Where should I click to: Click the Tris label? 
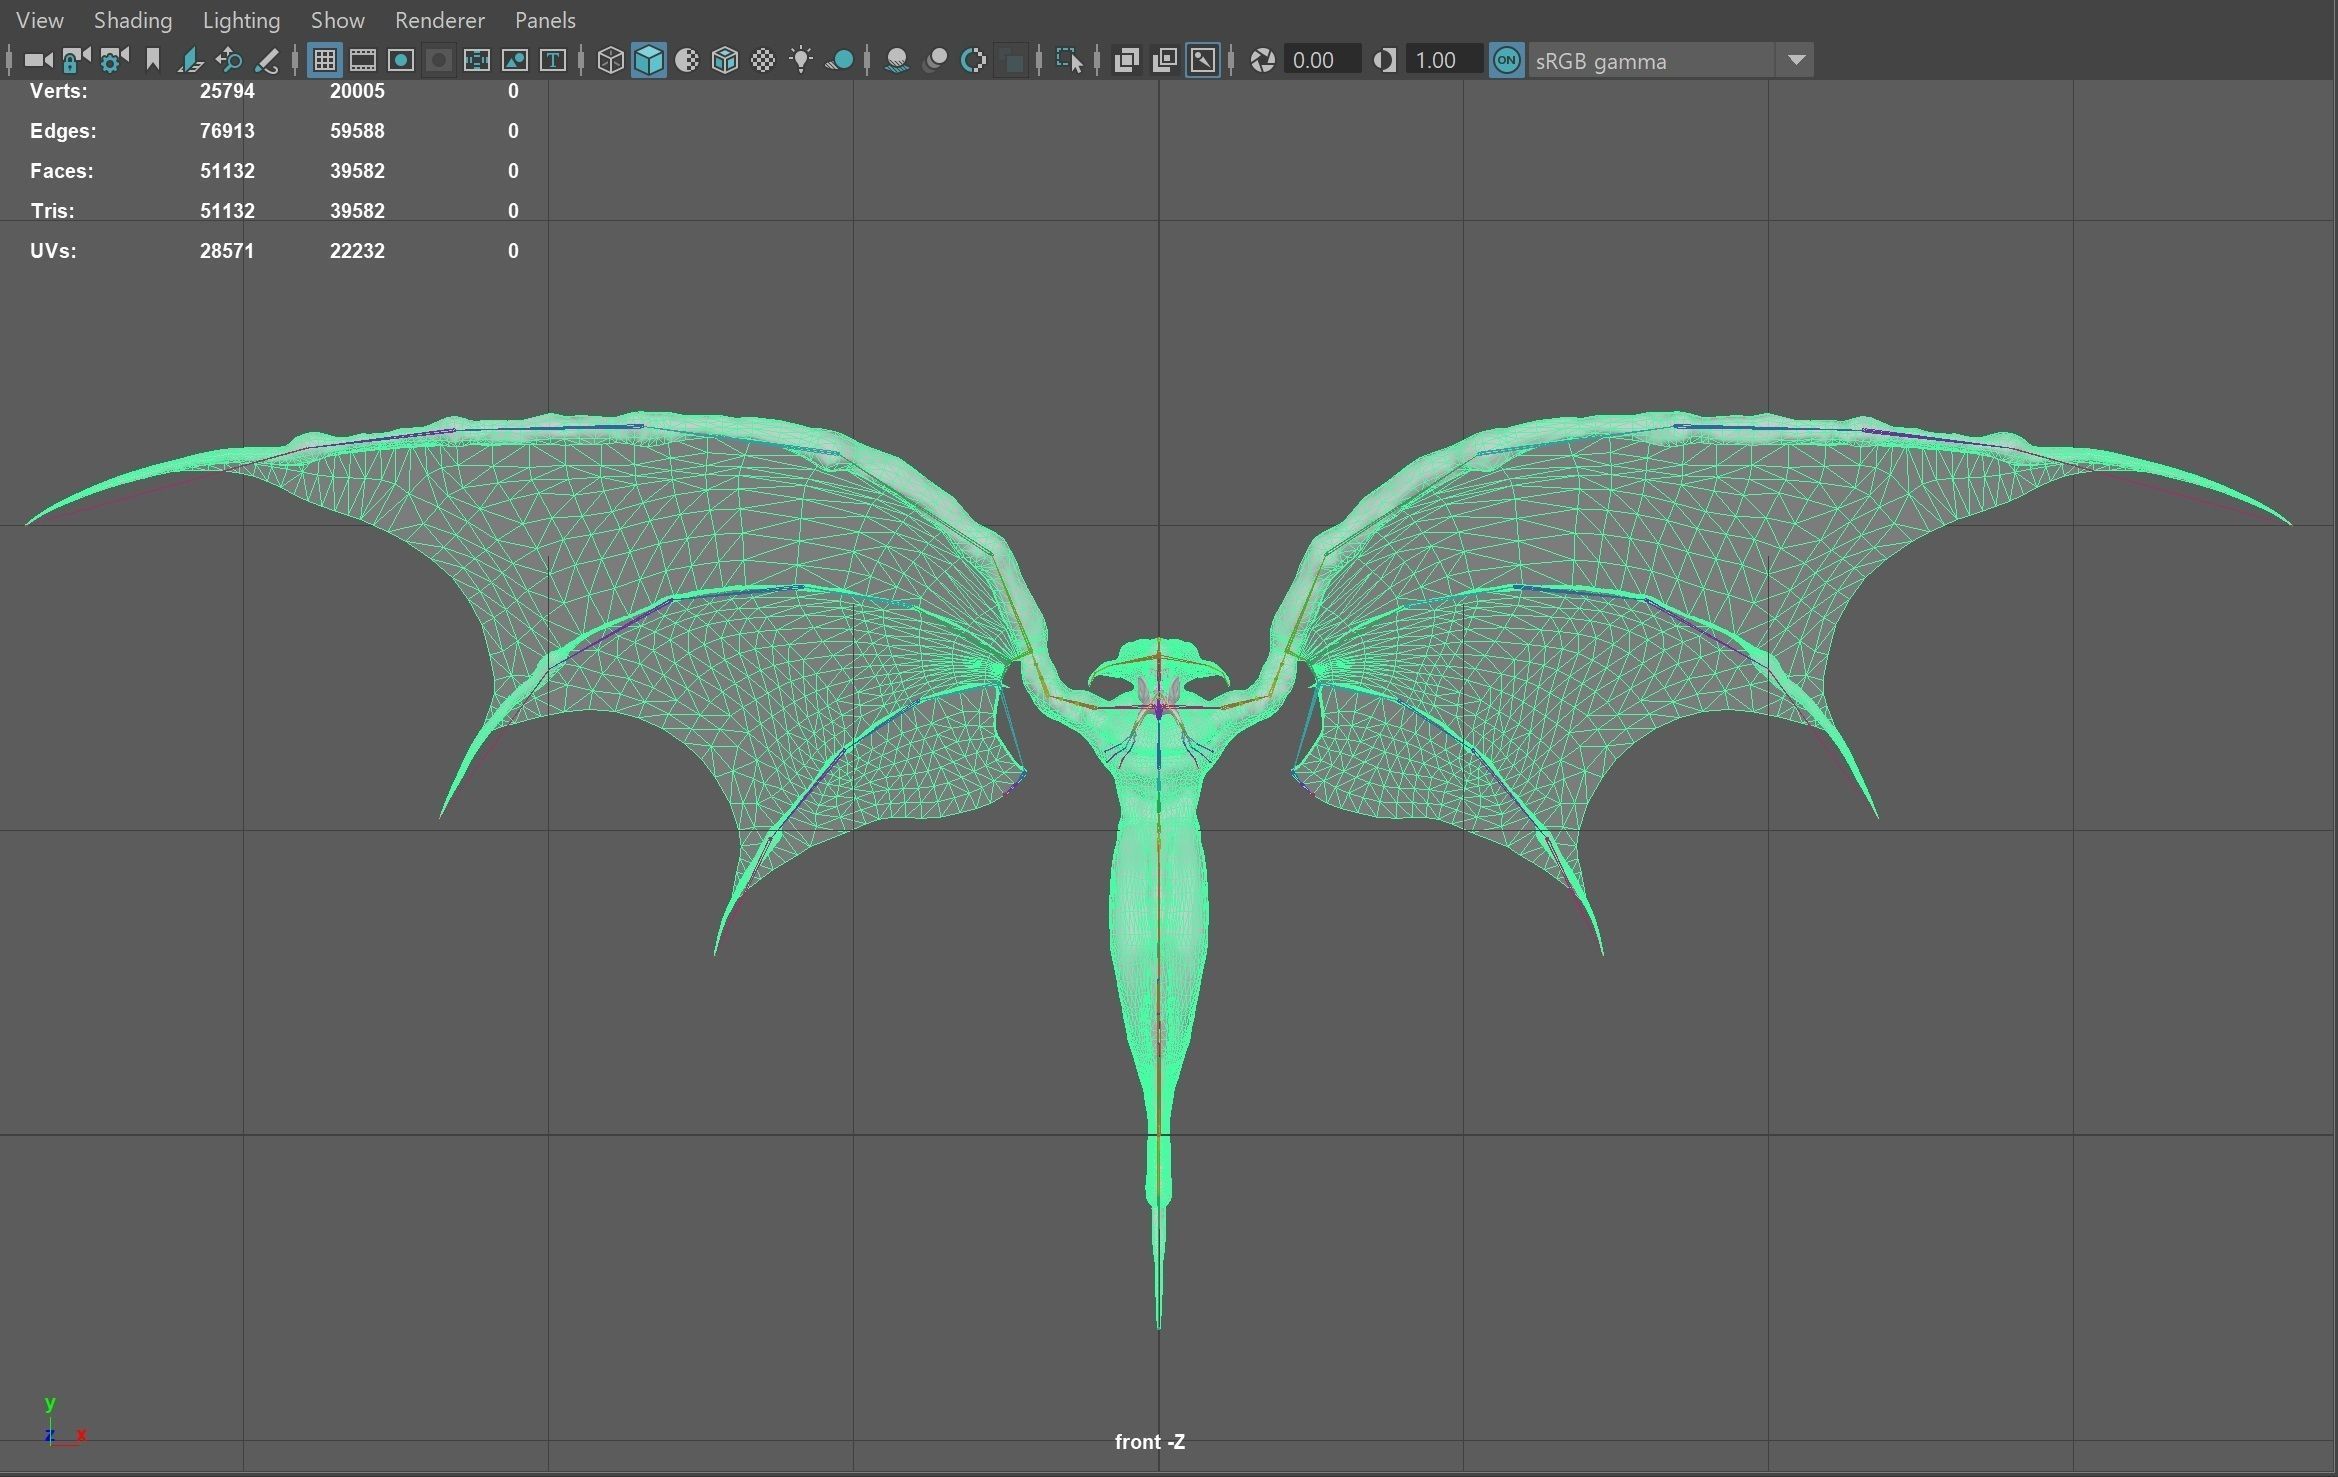click(52, 211)
